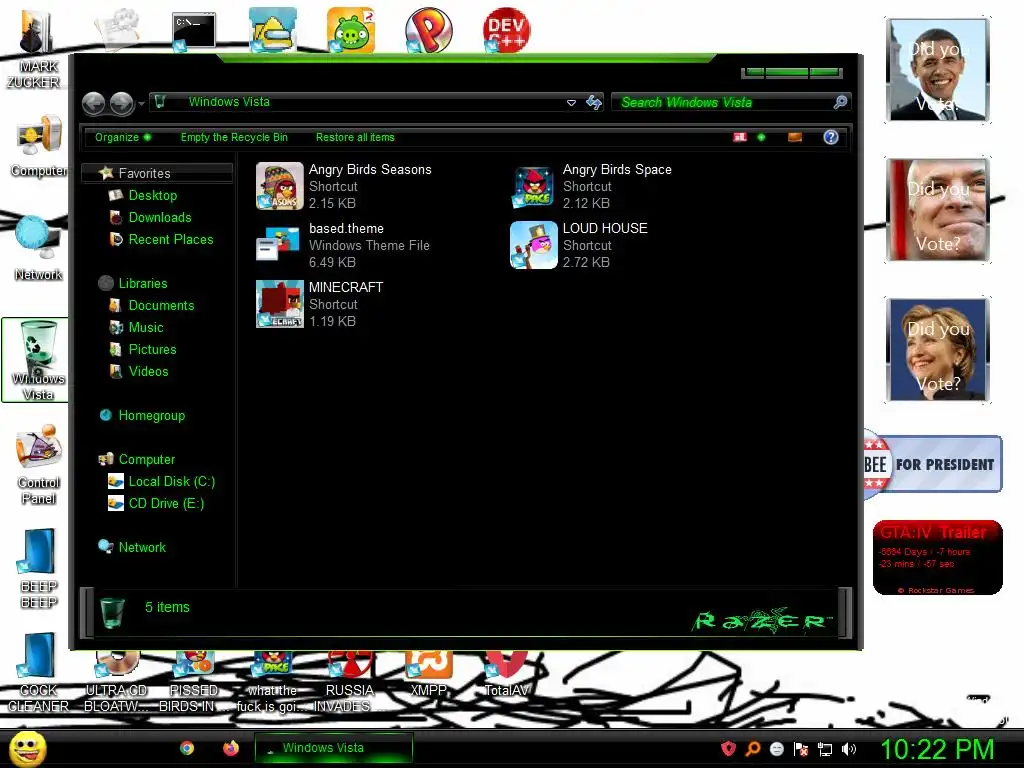Open the red P ball desktop shortcut
The height and width of the screenshot is (768, 1024).
coord(428,30)
